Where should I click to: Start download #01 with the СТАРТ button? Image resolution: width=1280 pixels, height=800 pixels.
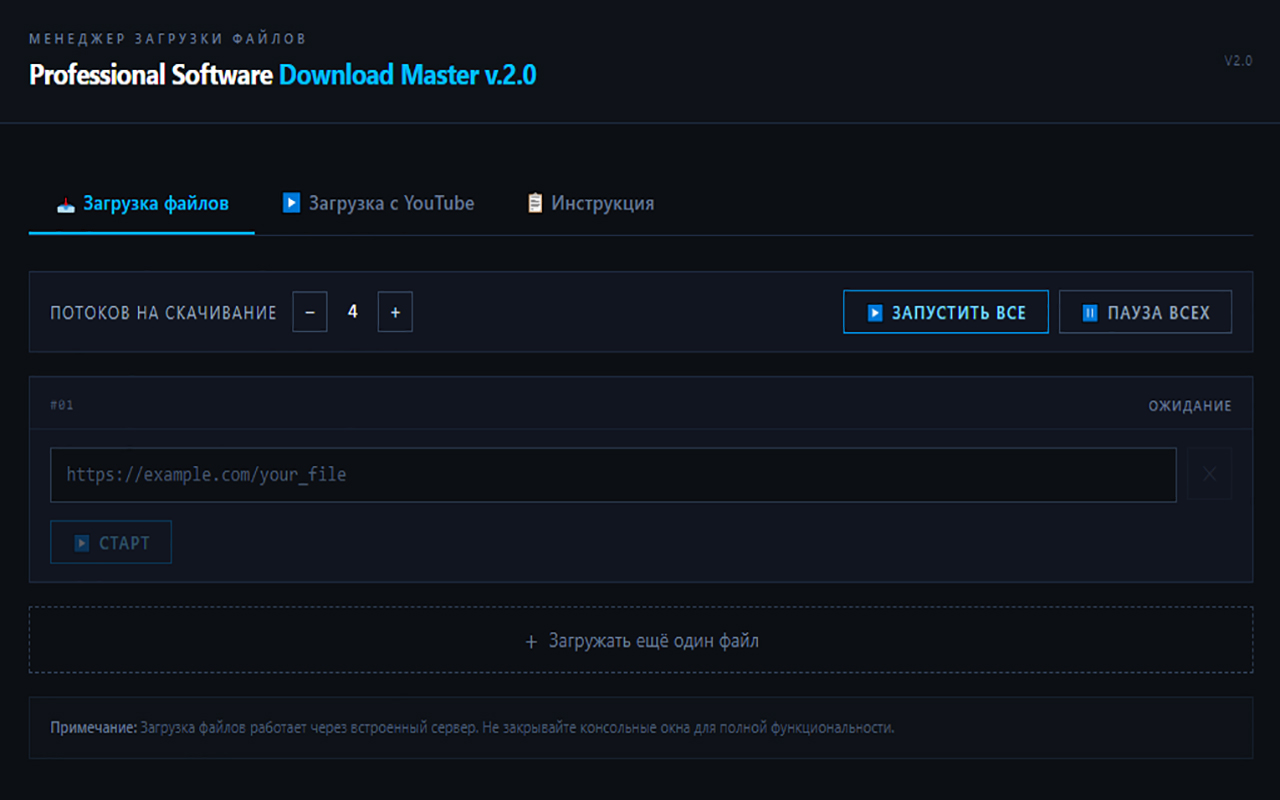(111, 542)
